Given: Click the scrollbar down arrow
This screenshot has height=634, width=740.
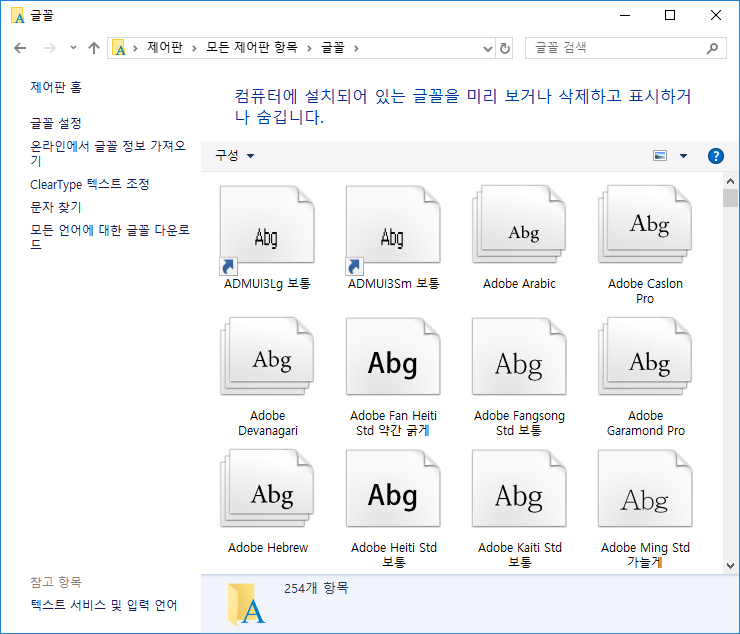Looking at the screenshot, I should [730, 566].
